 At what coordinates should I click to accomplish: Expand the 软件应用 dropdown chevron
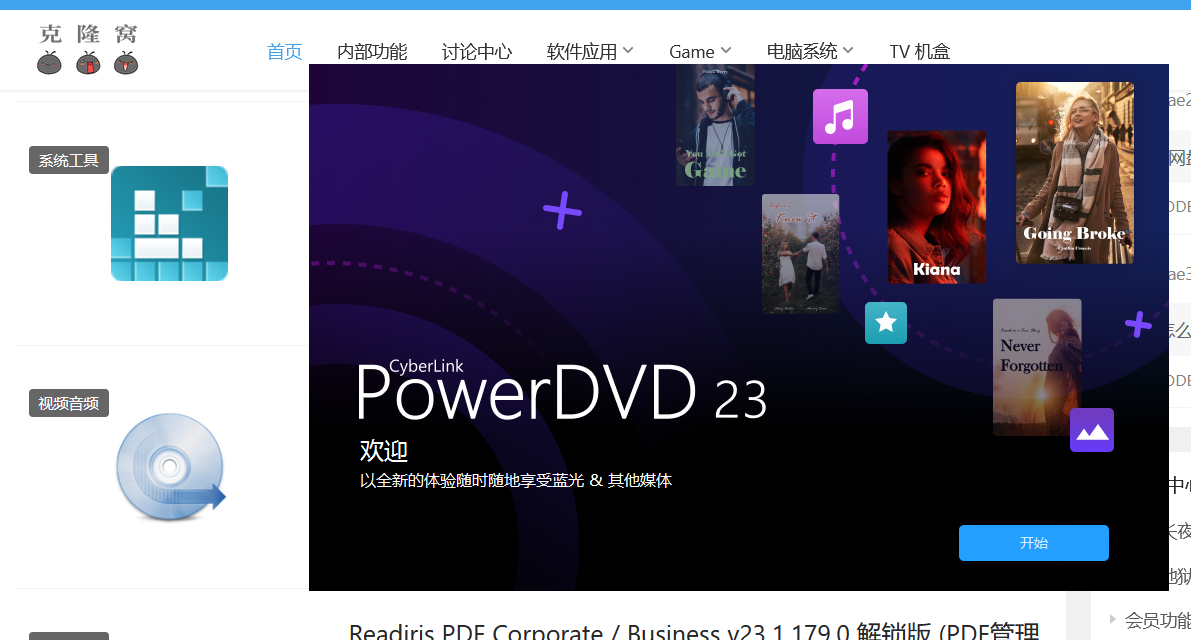[x=628, y=50]
